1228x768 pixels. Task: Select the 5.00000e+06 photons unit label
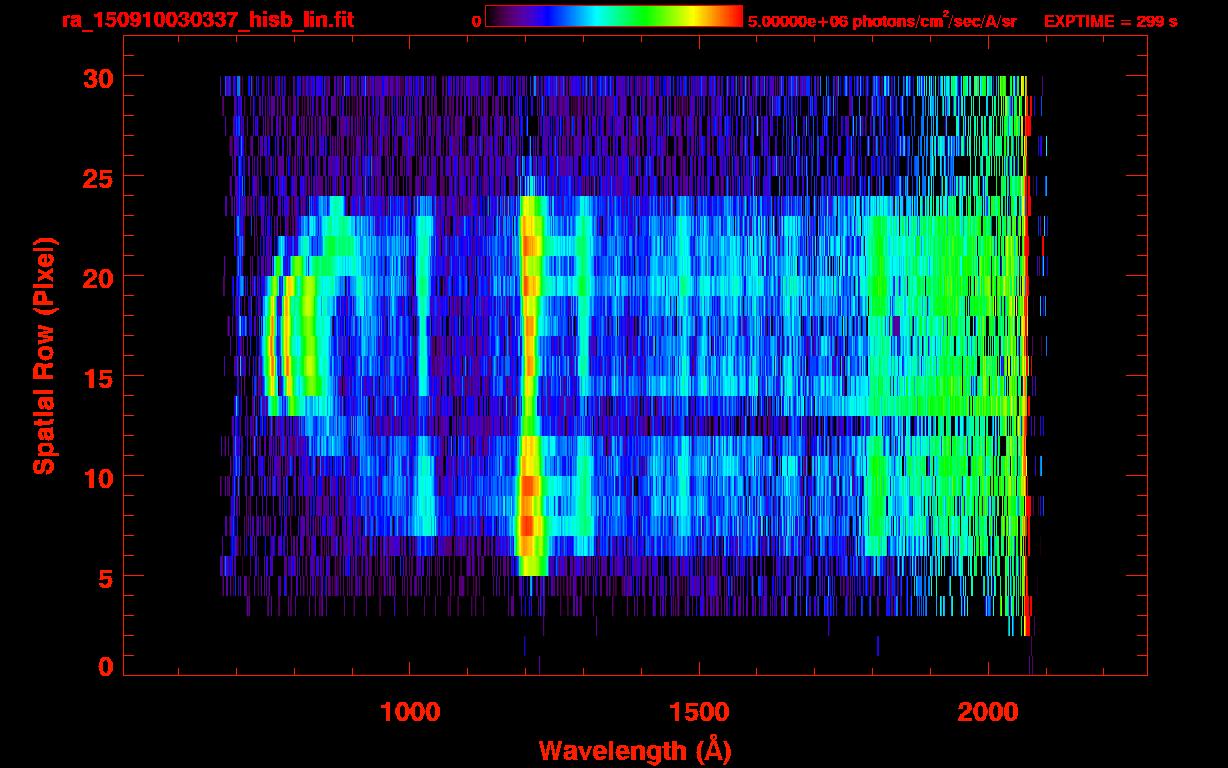point(881,21)
